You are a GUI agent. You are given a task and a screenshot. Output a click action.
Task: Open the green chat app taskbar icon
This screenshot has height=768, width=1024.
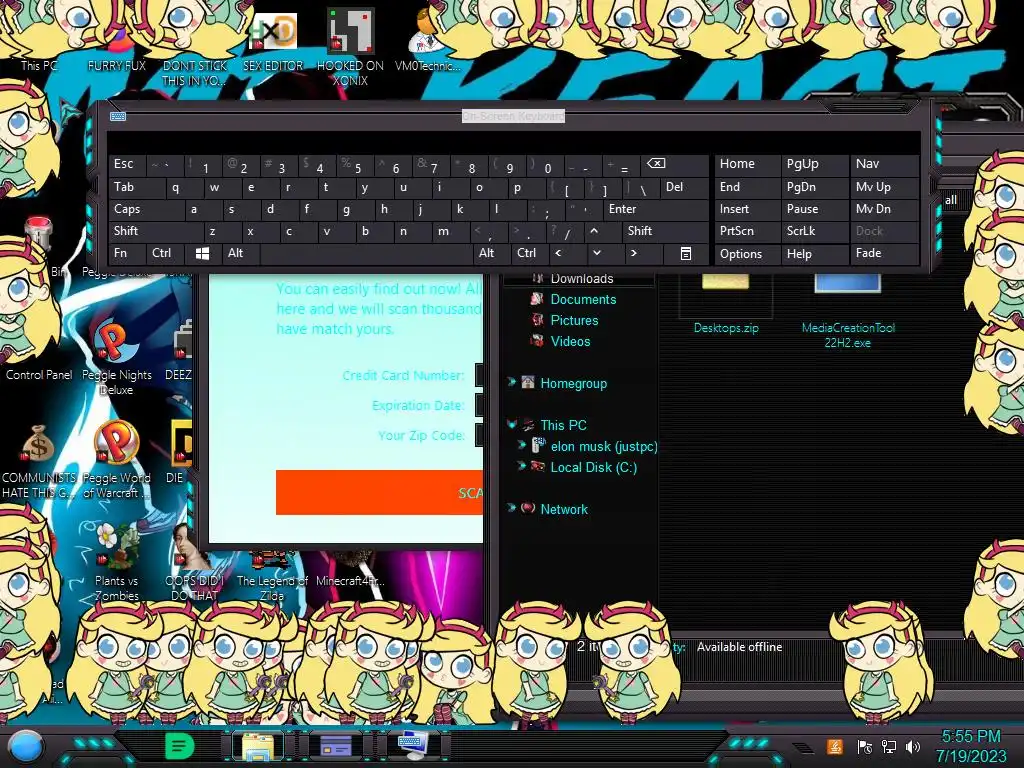[179, 746]
